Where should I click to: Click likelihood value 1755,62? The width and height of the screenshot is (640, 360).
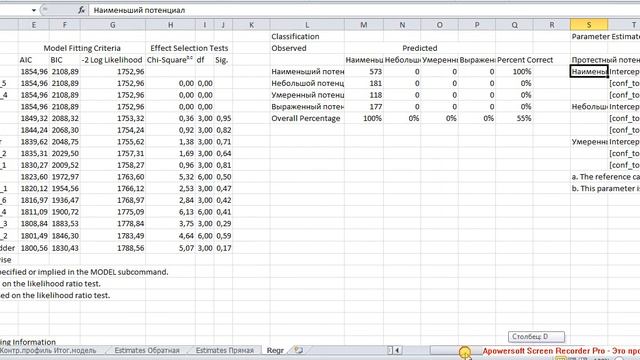coord(130,142)
